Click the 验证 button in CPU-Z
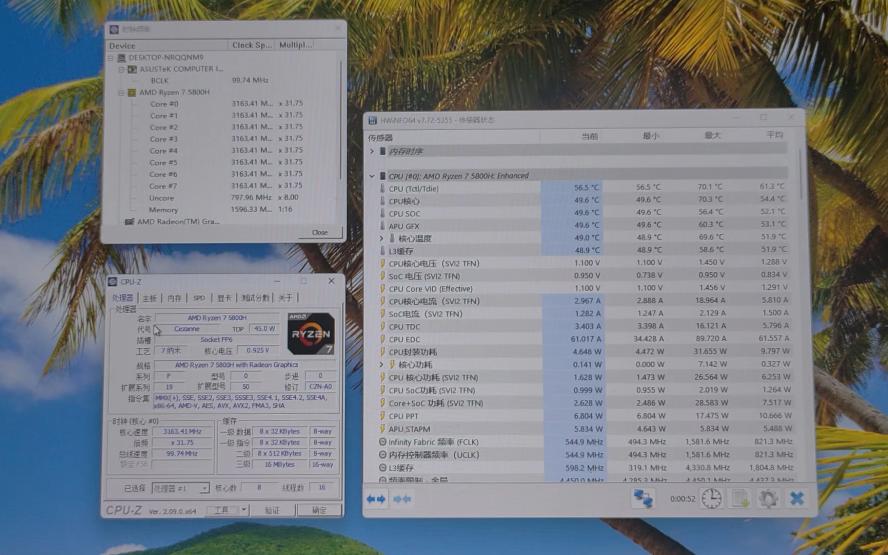The width and height of the screenshot is (888, 555). (x=272, y=510)
